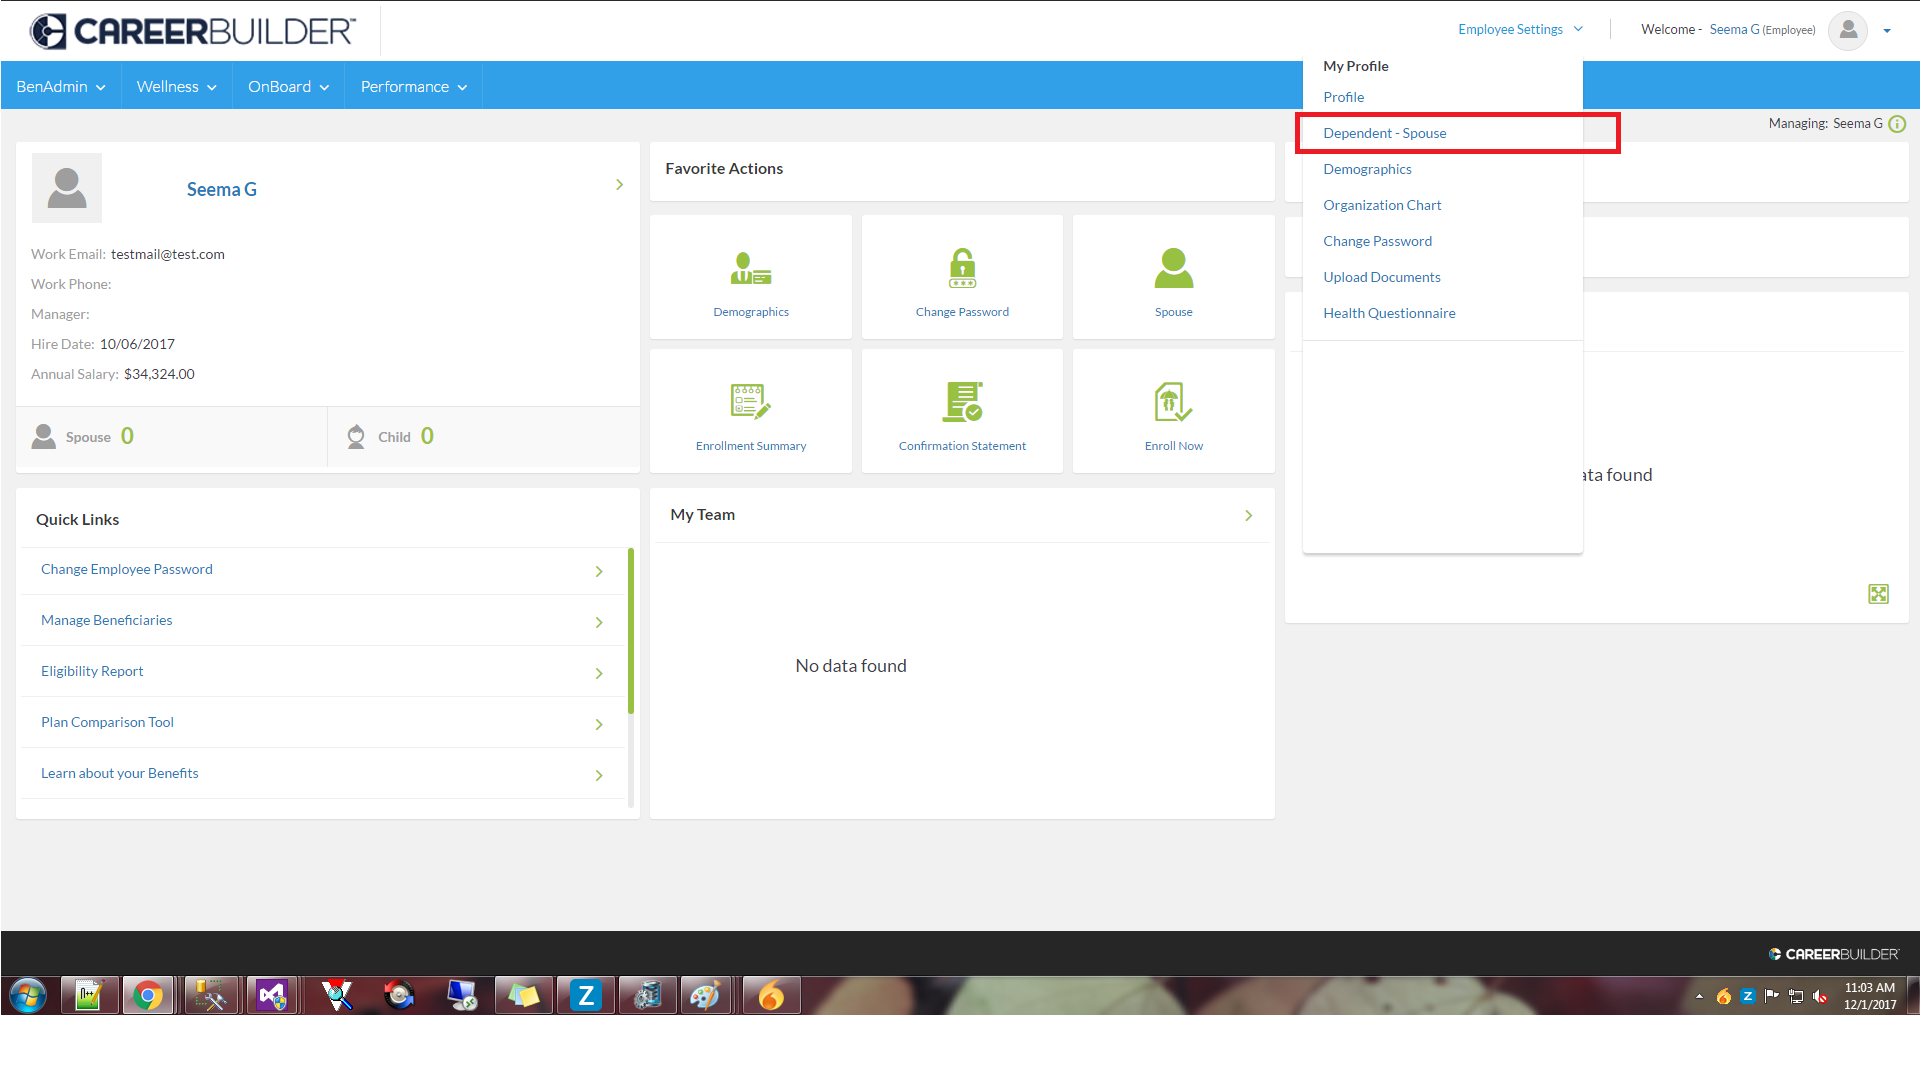Click the info icon beside Managing Seema G
The image size is (1920, 1080).
point(1897,124)
